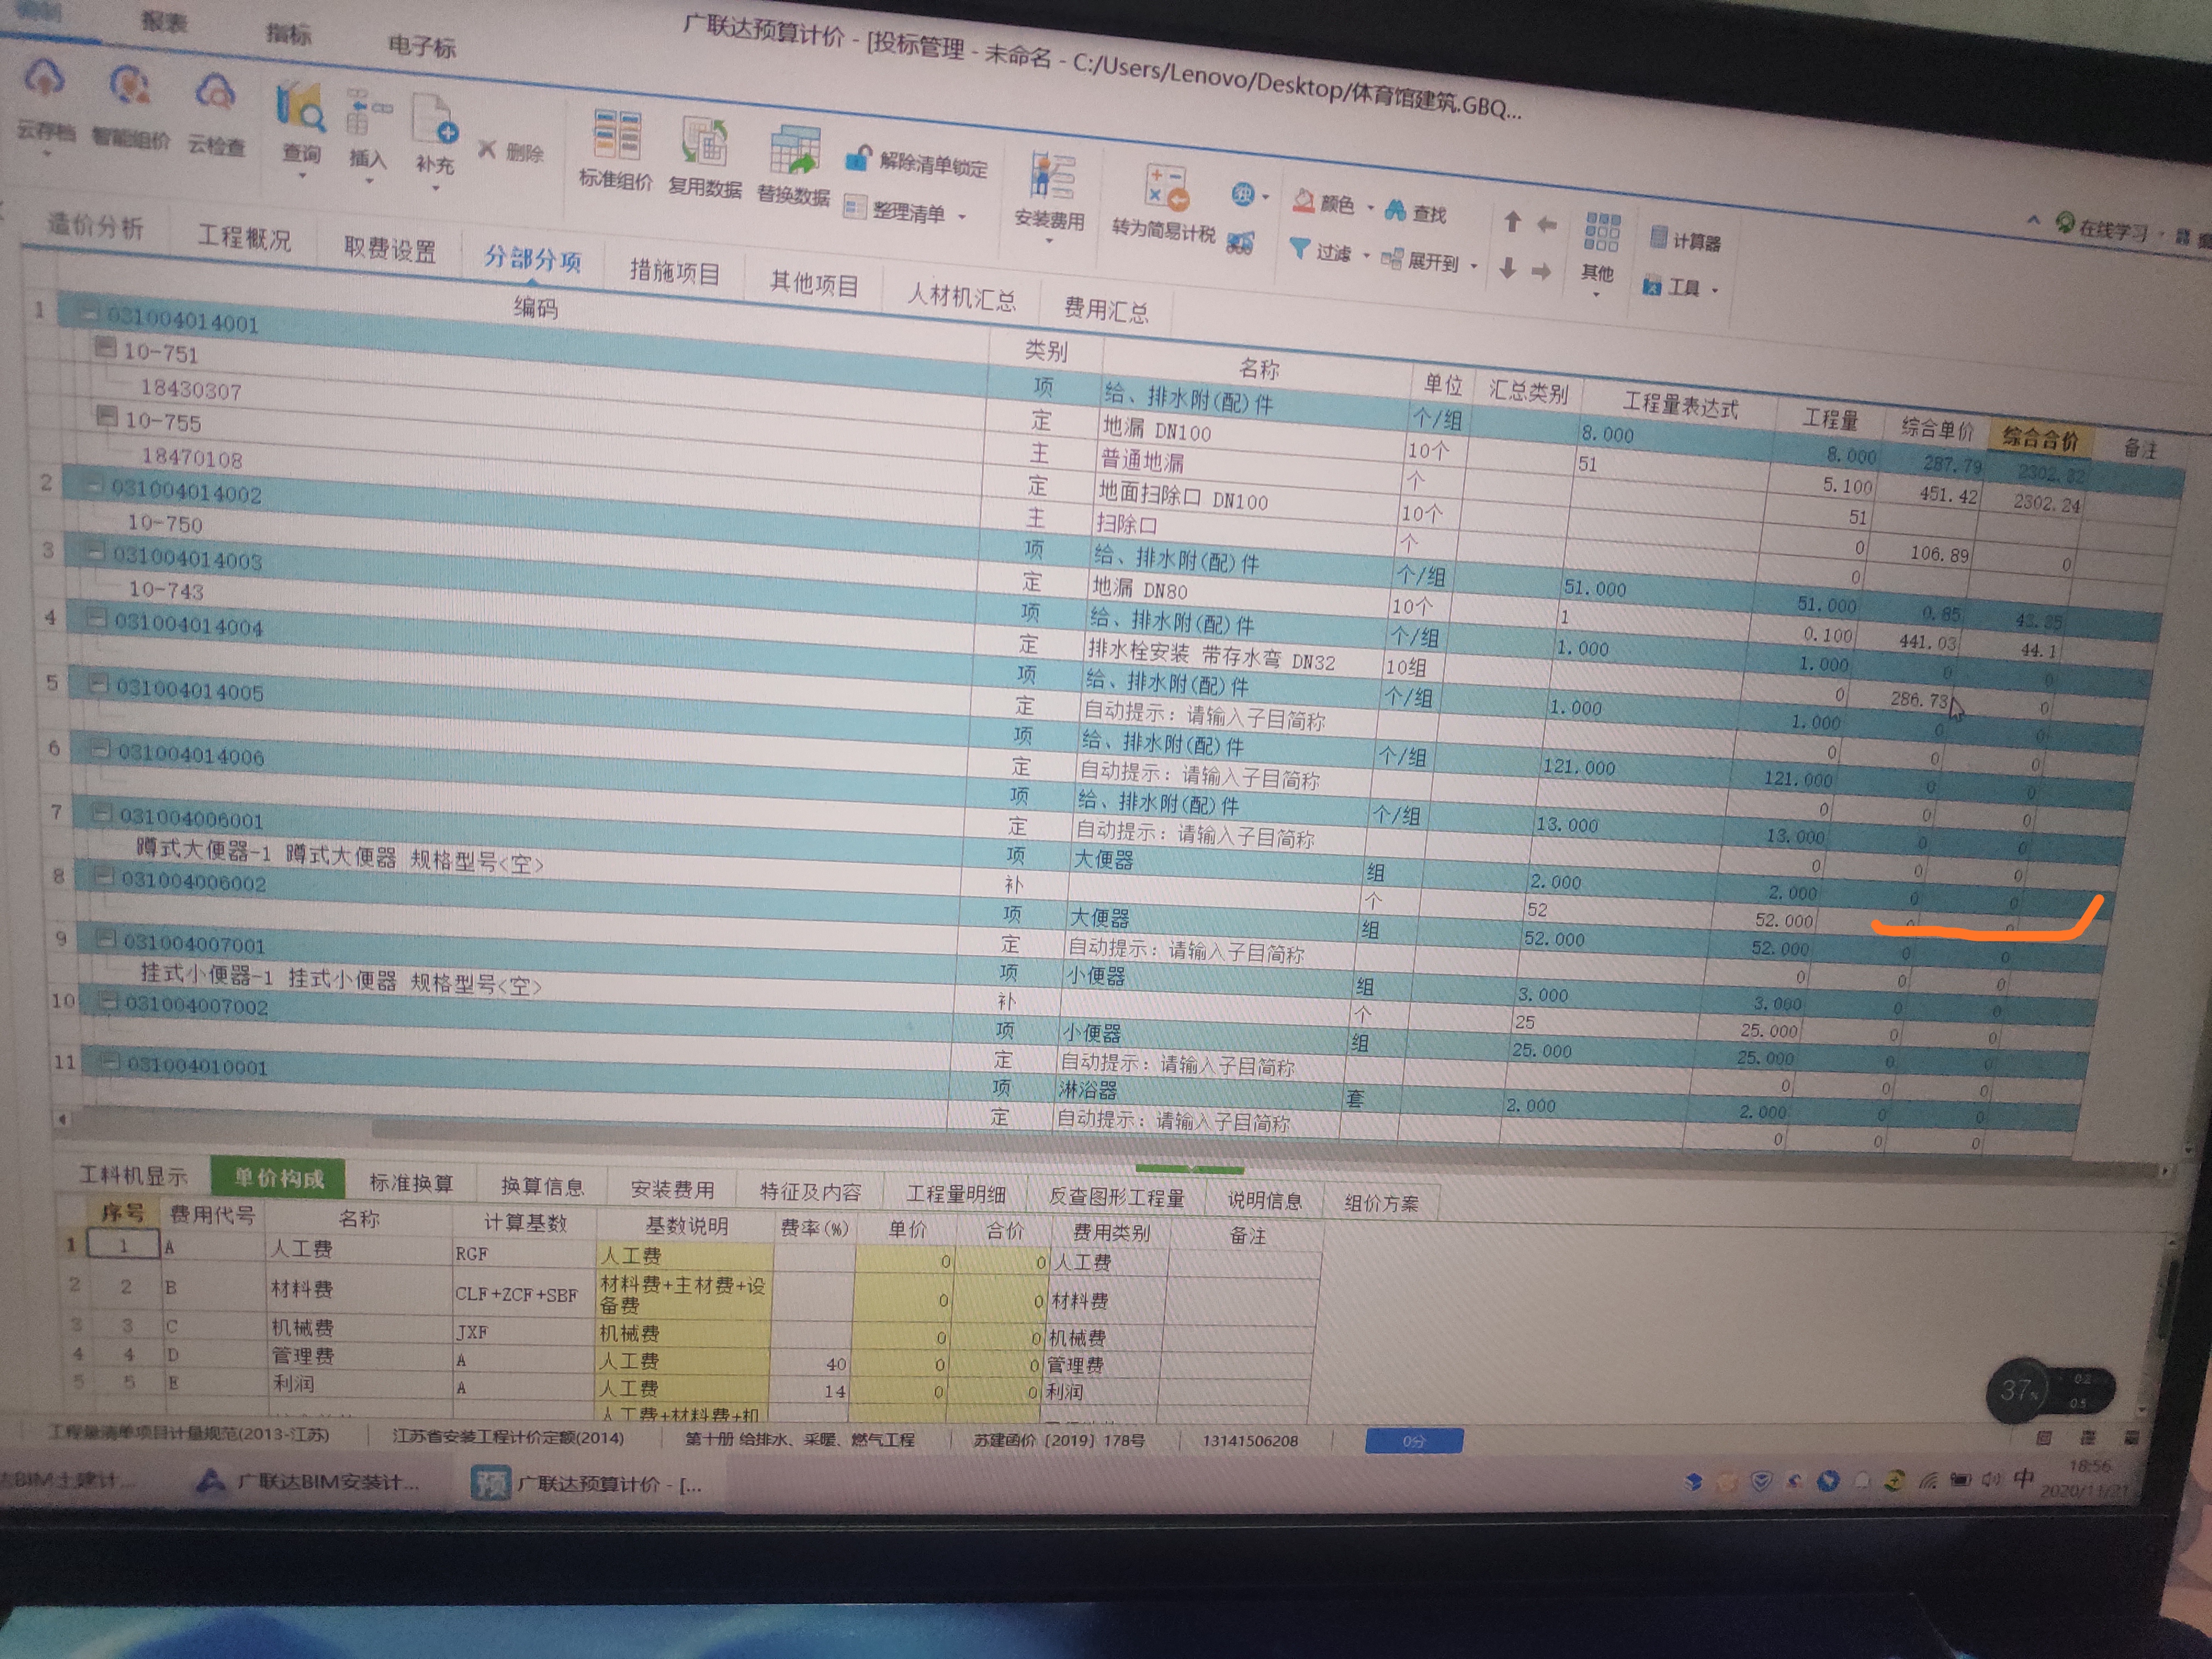Collapse row 031004007001 tree node
Screen dimensions: 2212x1659
coord(105,938)
